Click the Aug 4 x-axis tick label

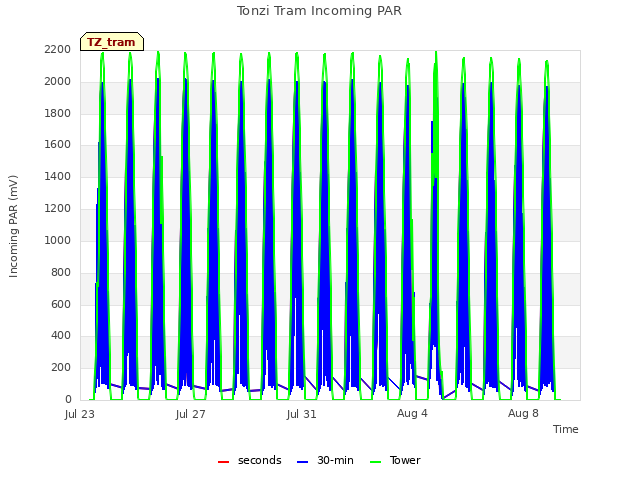click(412, 413)
